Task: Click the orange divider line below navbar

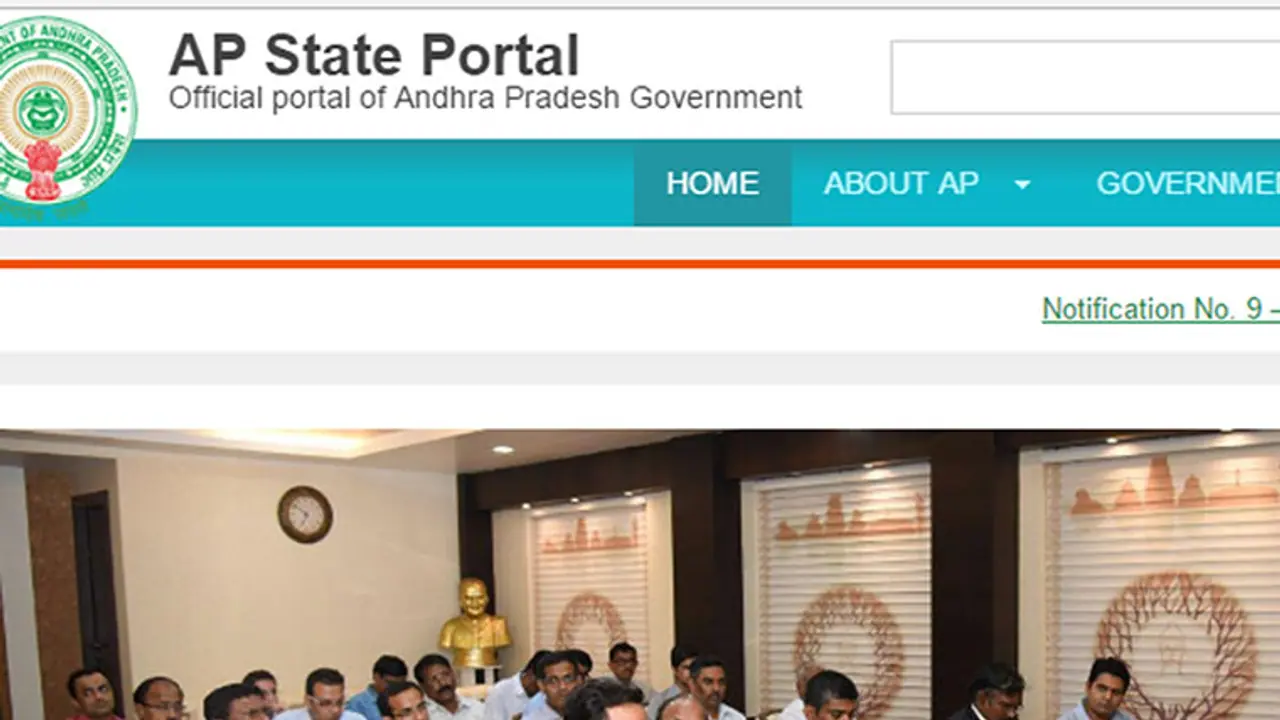Action: [x=640, y=264]
